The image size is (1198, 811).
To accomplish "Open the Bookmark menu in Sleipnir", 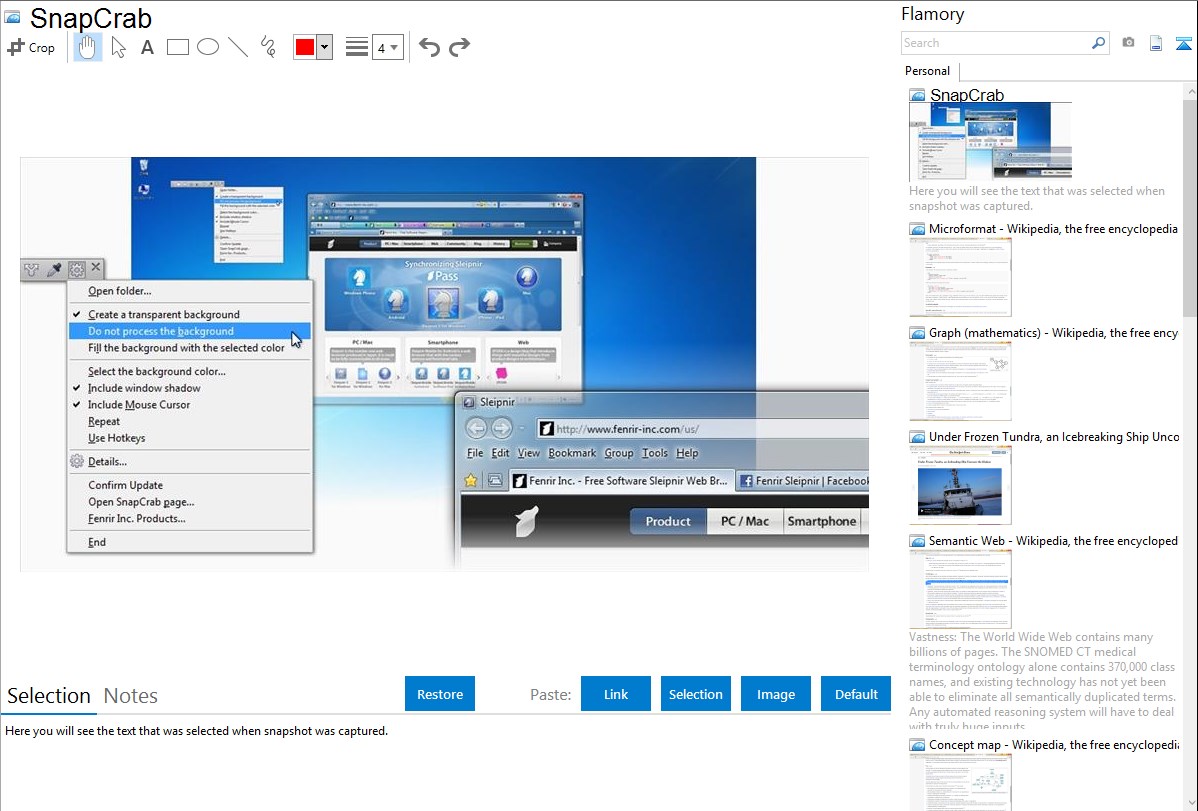I will 571,453.
